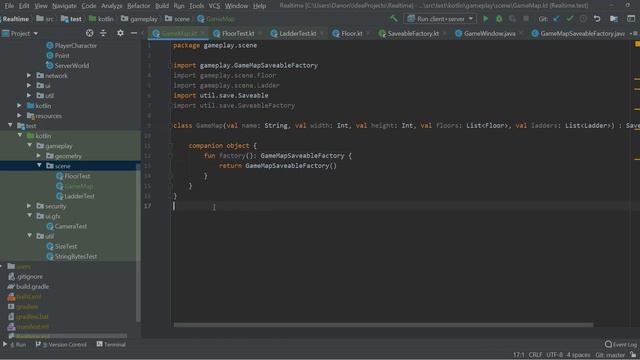Open the Terminal tool window

[x=111, y=344]
